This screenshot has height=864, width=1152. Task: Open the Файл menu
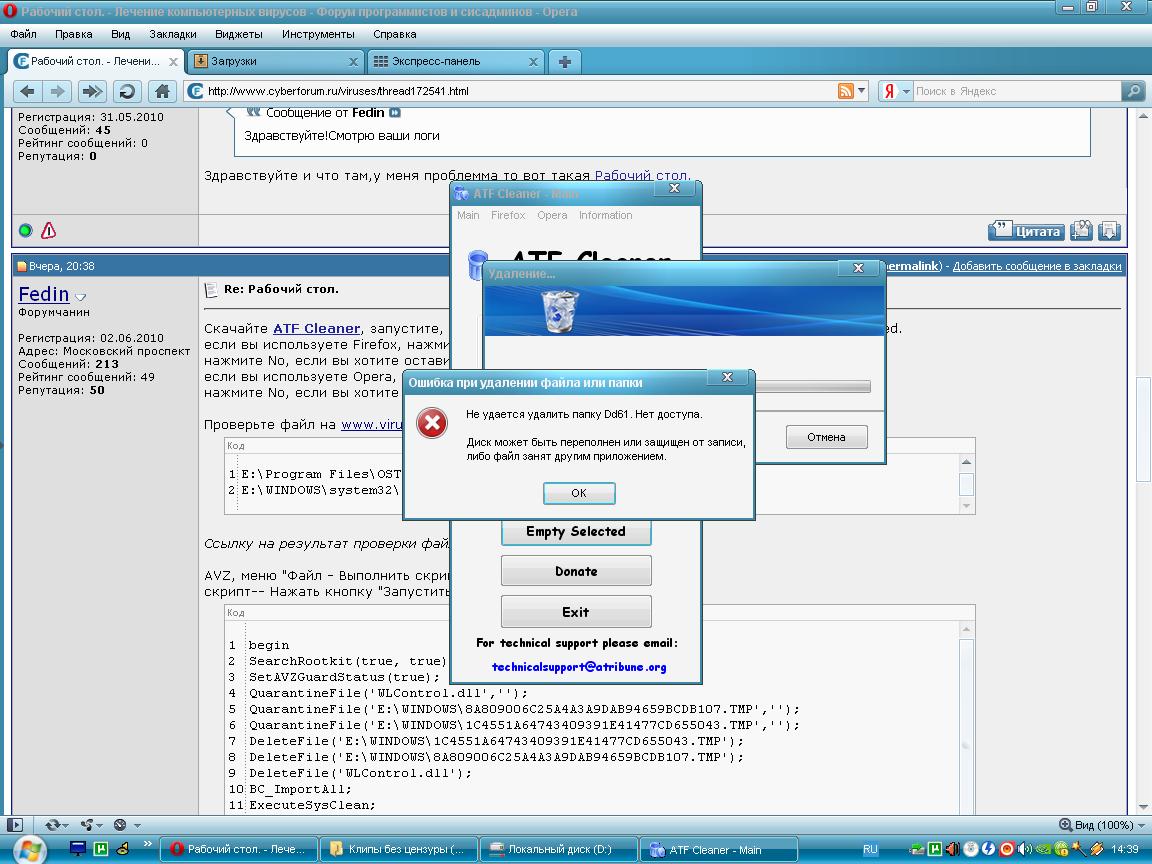[24, 34]
